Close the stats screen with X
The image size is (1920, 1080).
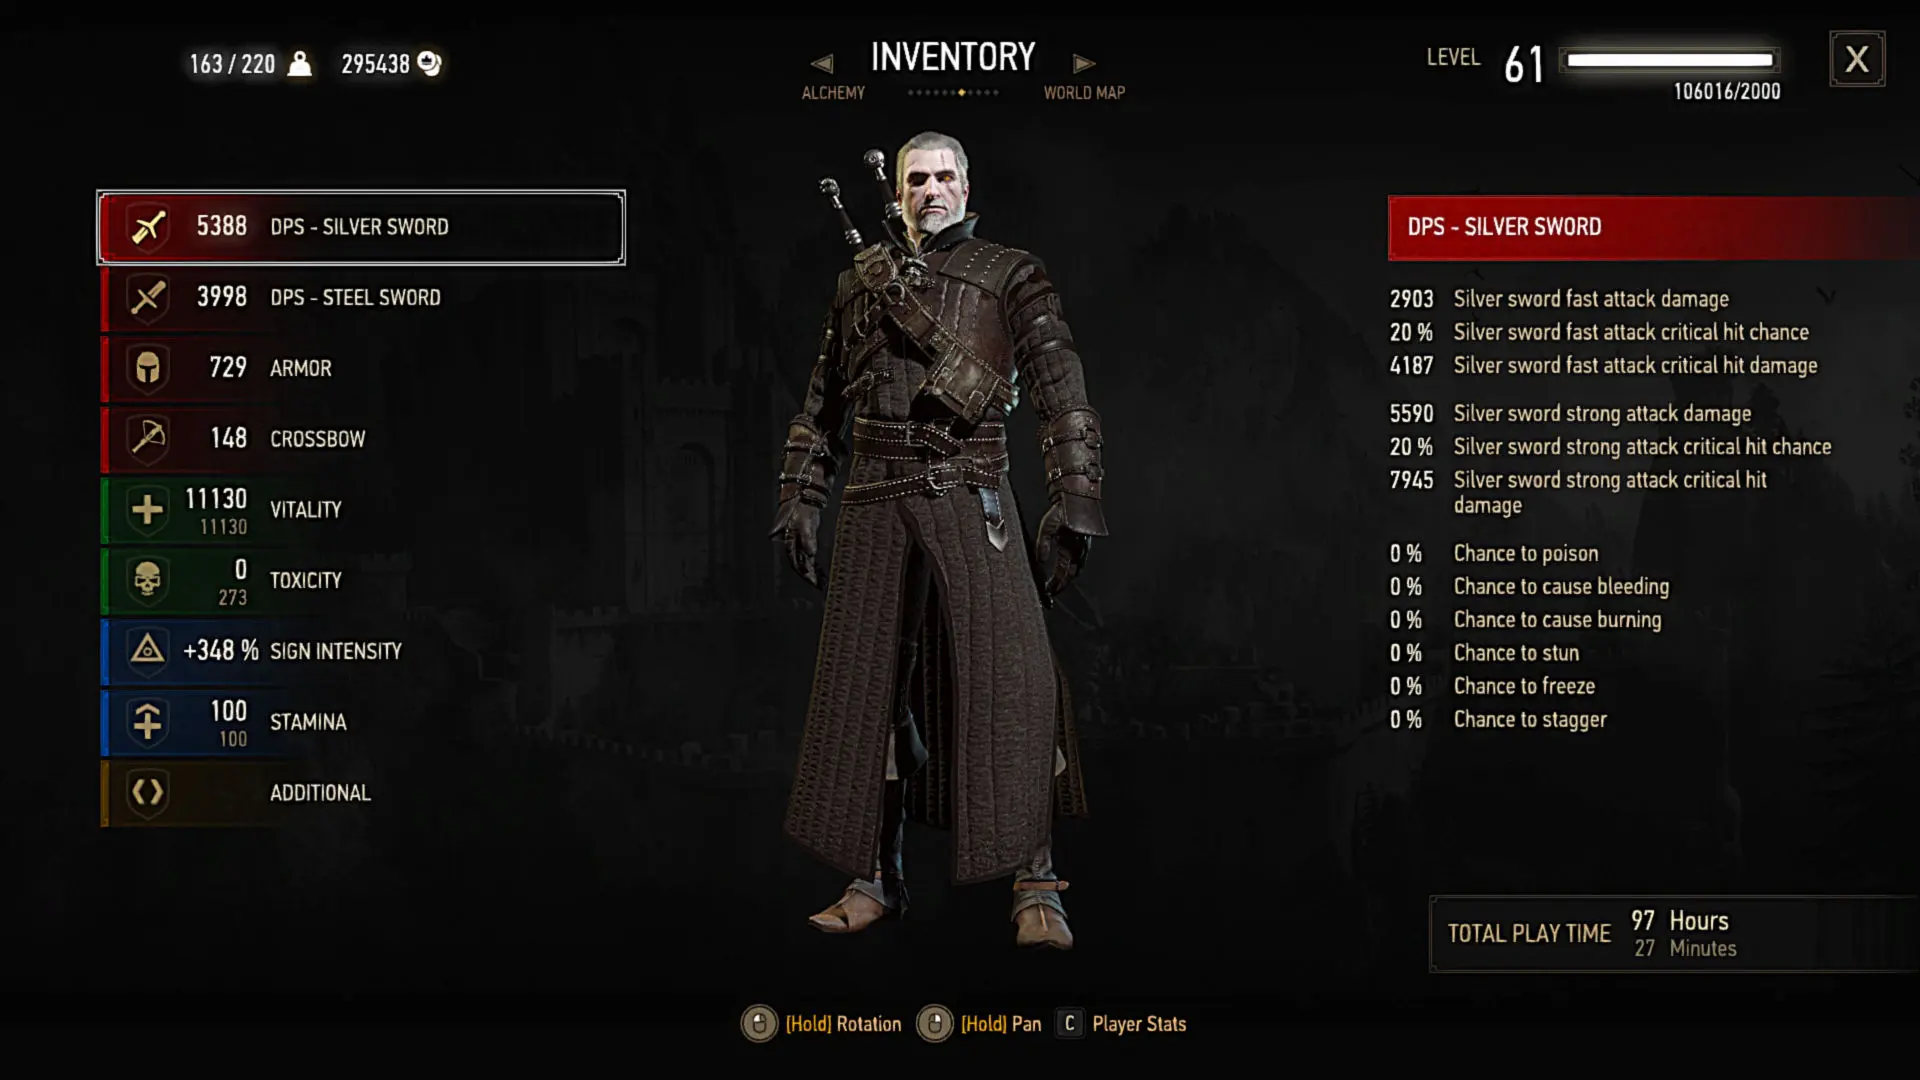pos(1857,59)
